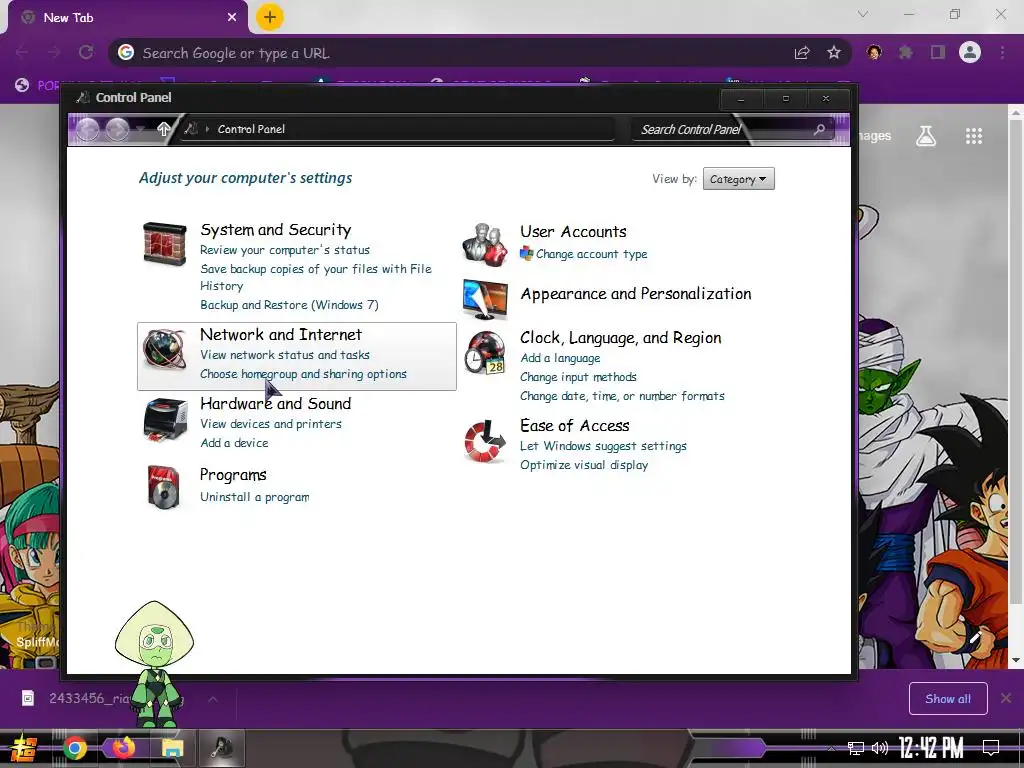
Task: Go back in Control Panel navigation
Action: (88, 129)
